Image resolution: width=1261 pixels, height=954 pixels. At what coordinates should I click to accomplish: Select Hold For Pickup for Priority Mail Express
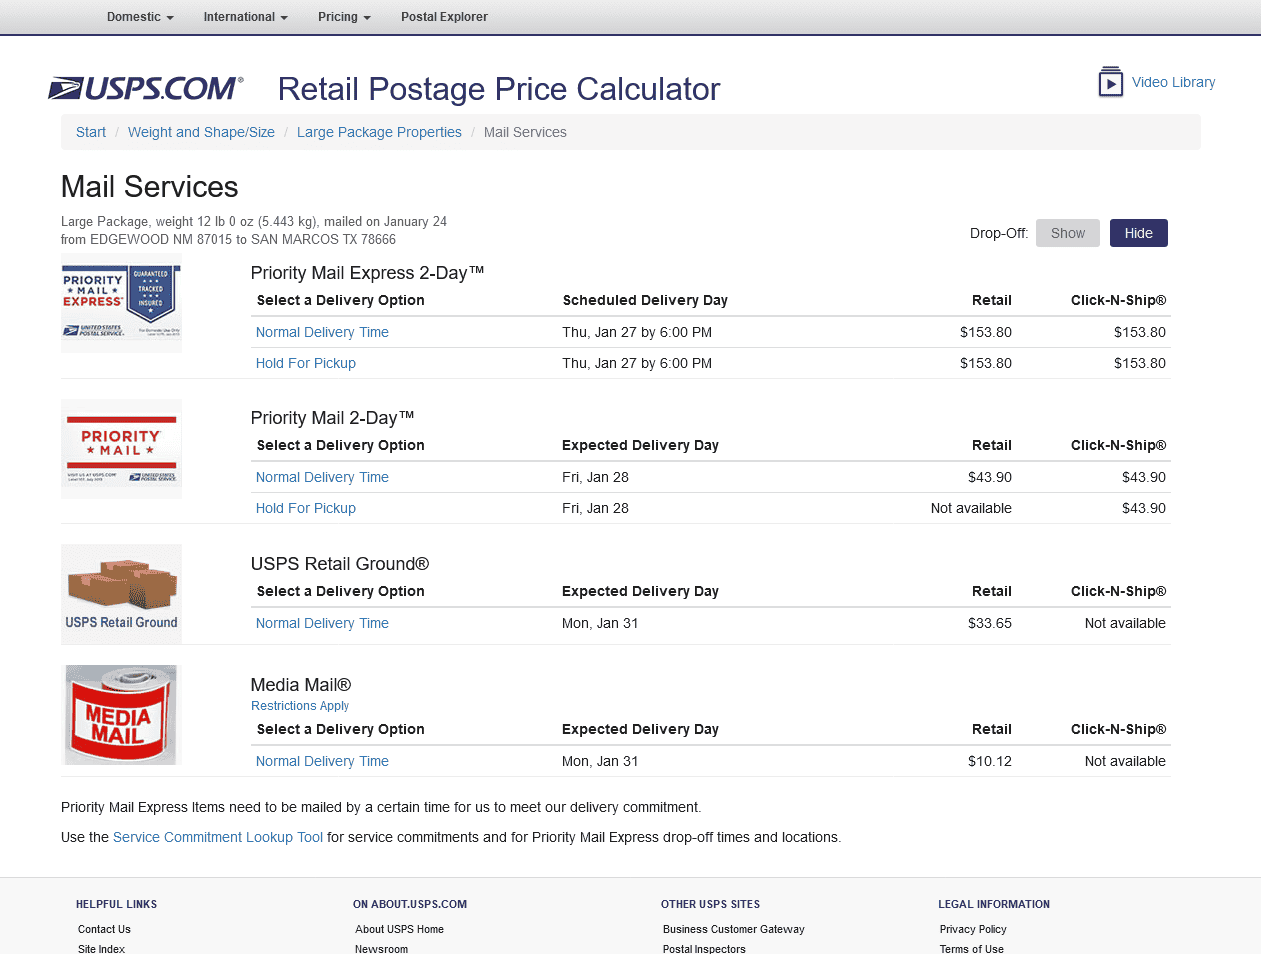pos(306,363)
